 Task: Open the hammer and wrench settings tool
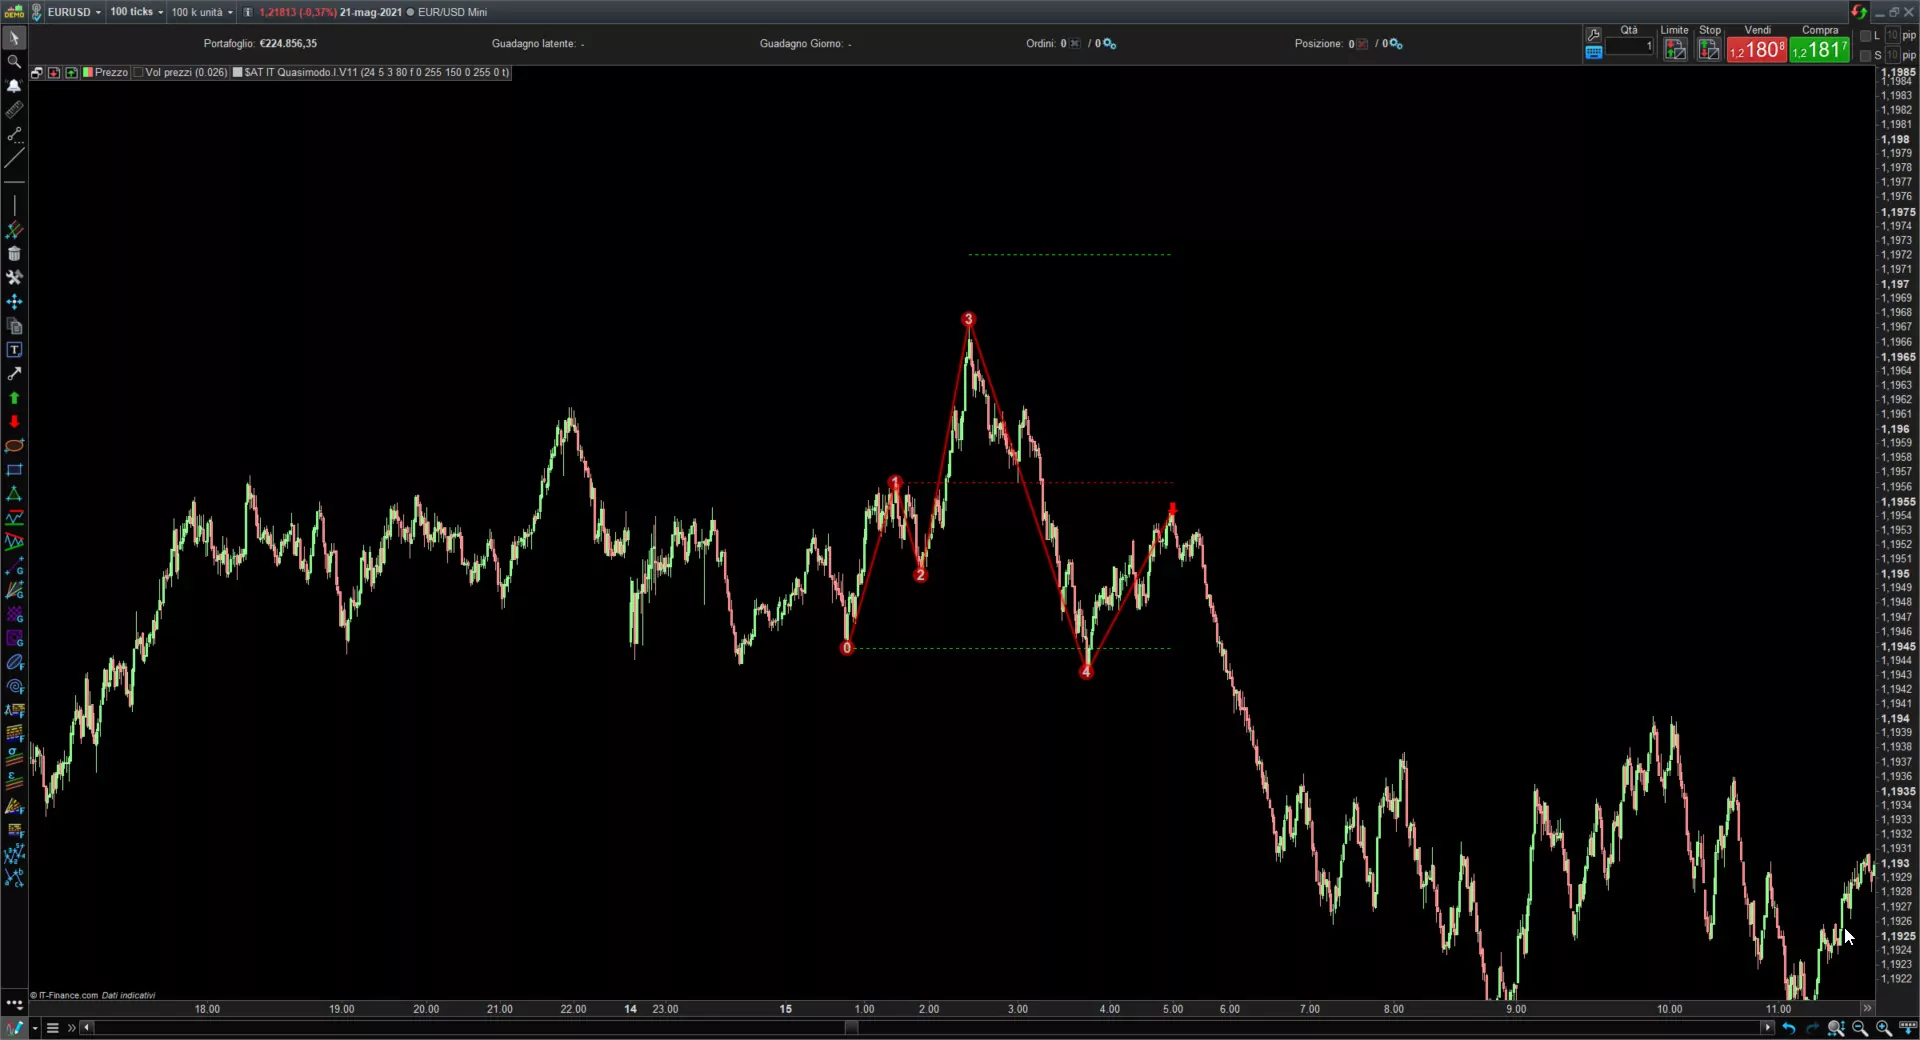[14, 278]
